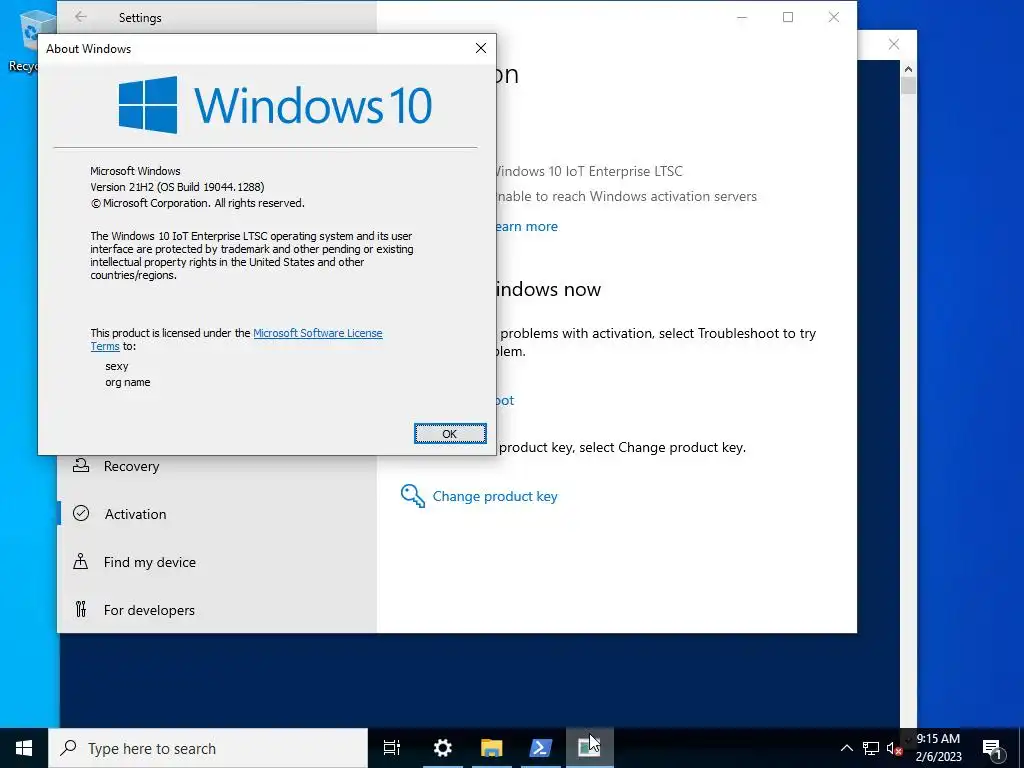
Task: Open the Windows Start menu
Action: pyautogui.click(x=24, y=748)
